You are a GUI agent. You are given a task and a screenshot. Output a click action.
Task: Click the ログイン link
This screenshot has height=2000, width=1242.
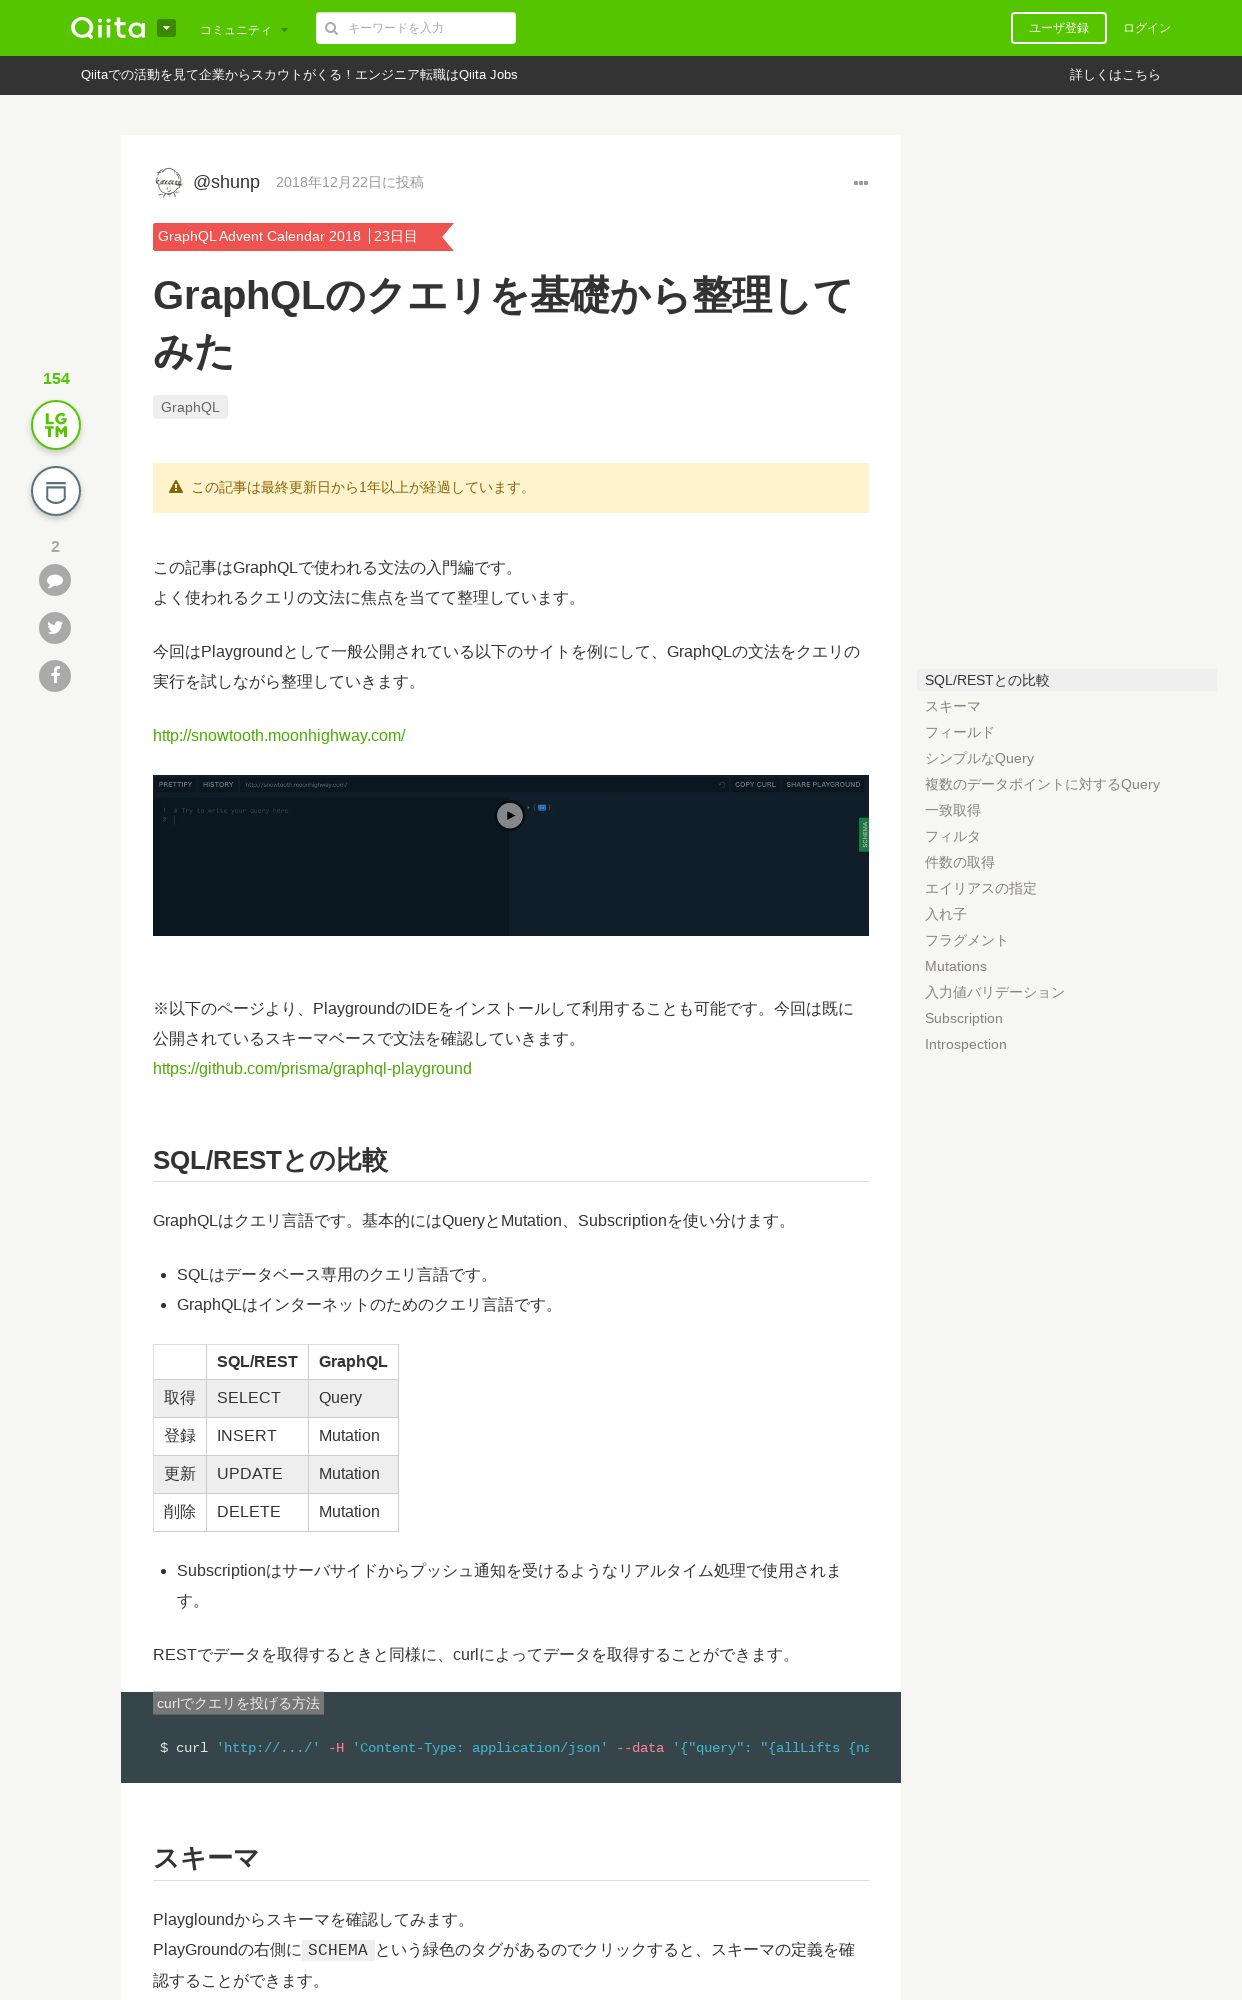[x=1146, y=28]
